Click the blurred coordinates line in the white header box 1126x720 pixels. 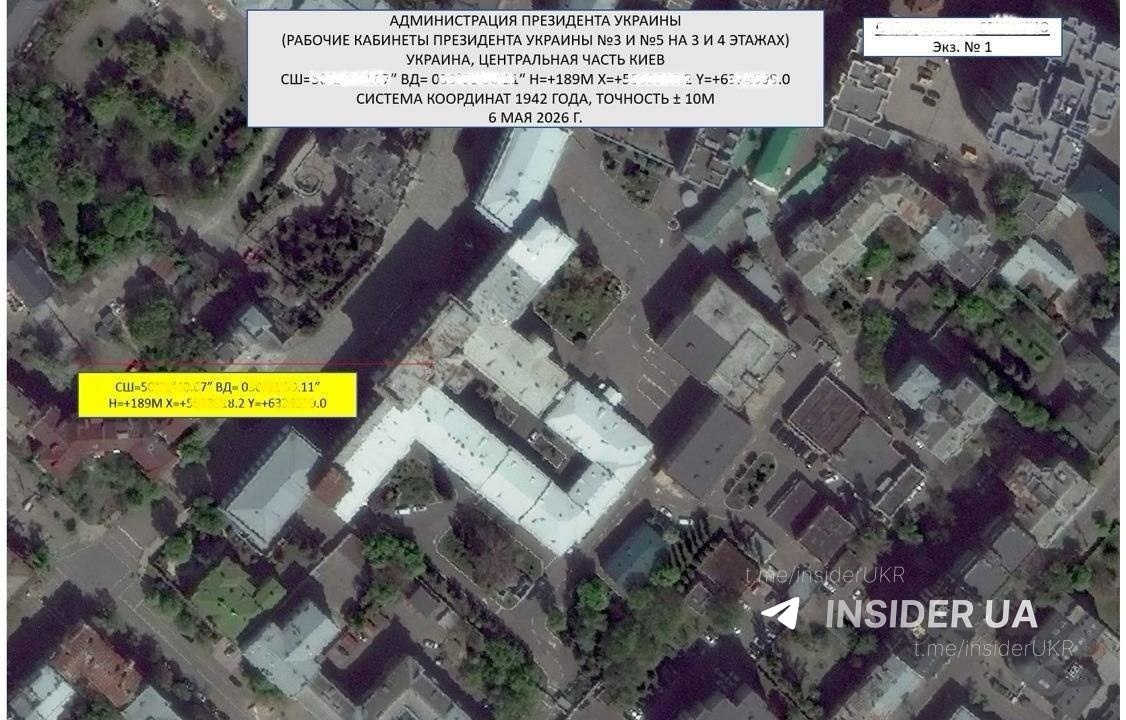pos(535,80)
